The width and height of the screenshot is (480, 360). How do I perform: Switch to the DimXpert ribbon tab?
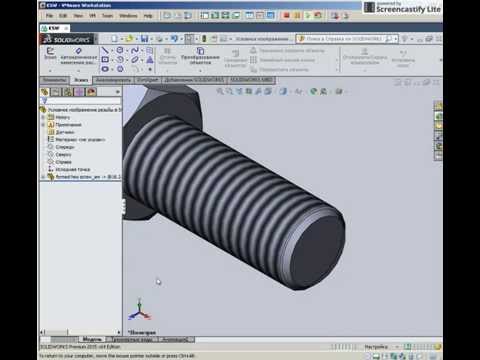coord(148,80)
